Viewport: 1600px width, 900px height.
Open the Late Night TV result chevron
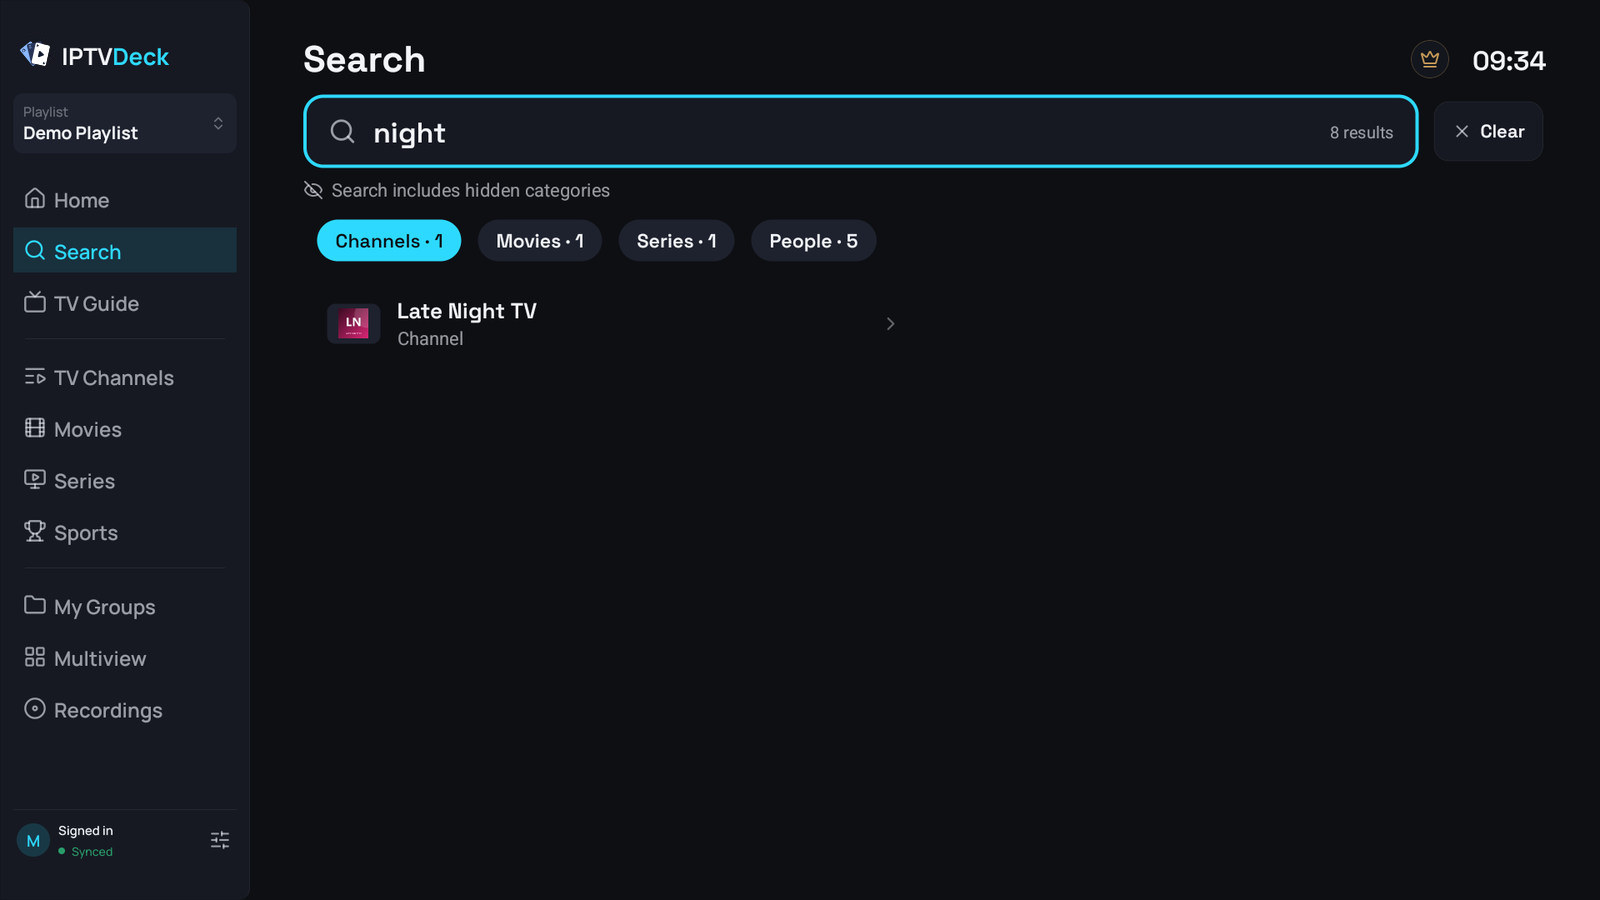[890, 324]
